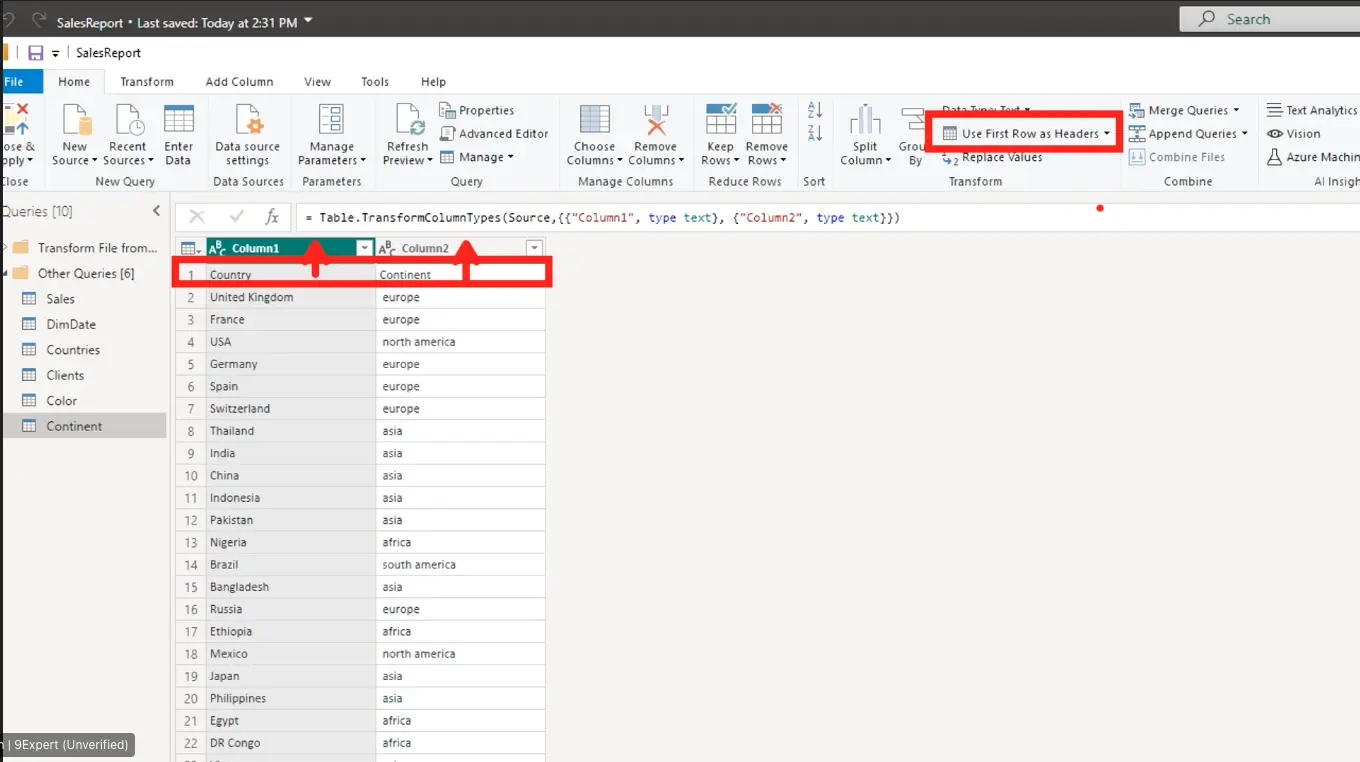Confirm formula with checkmark icon
The height and width of the screenshot is (762, 1360).
coord(237,217)
